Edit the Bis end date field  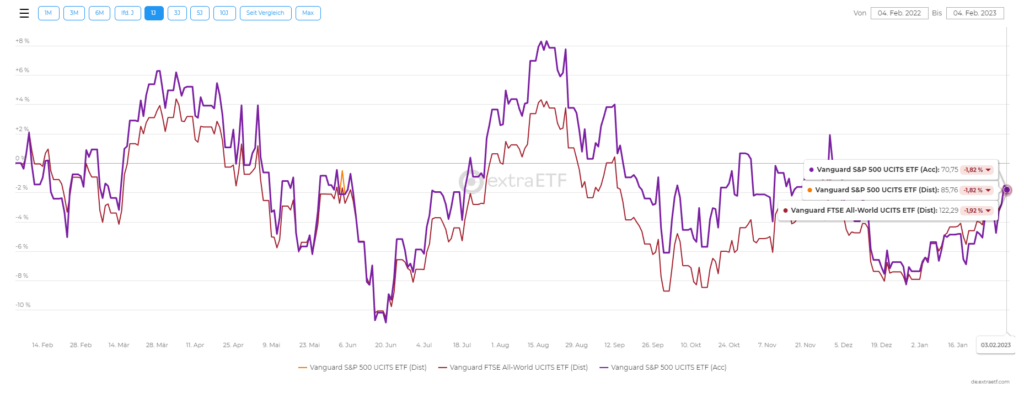click(975, 13)
